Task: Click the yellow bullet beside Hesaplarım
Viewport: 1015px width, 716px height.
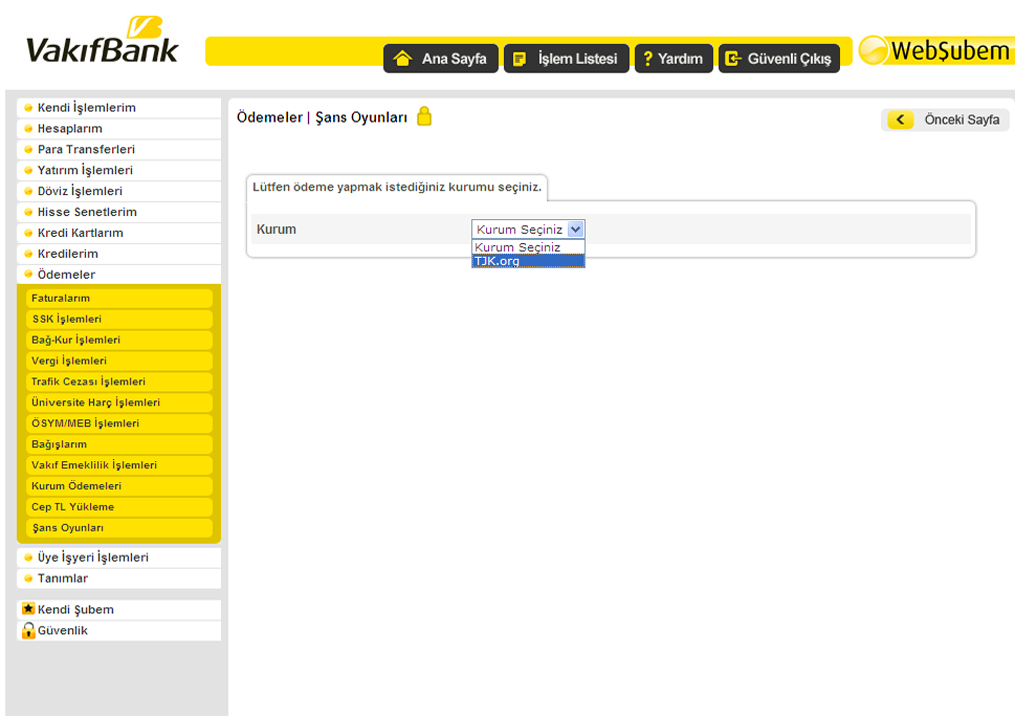Action: (28, 128)
